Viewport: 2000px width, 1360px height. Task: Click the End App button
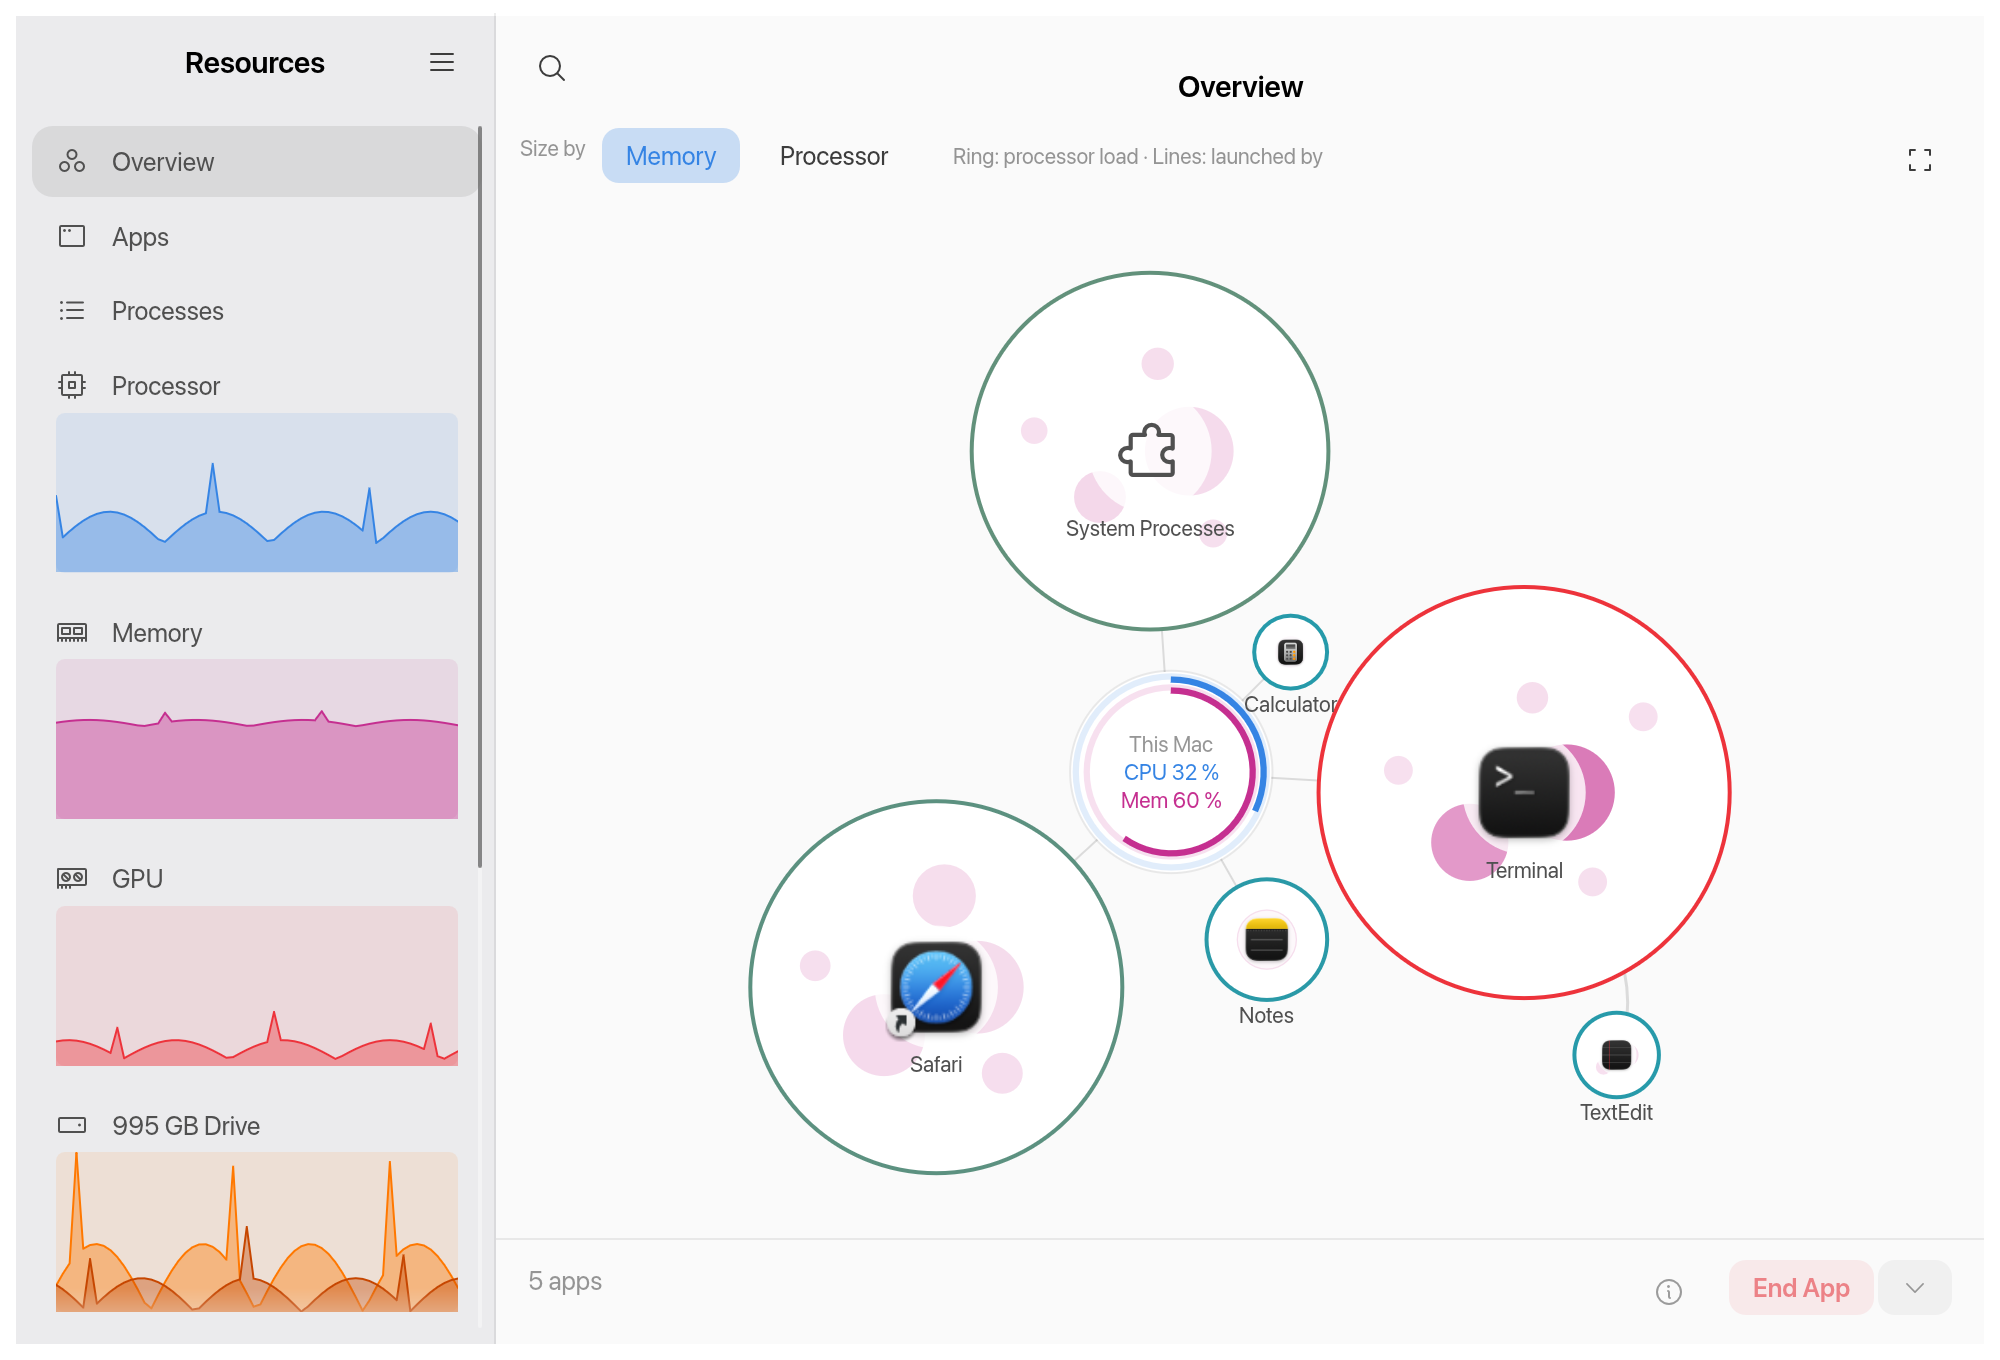1801,1288
